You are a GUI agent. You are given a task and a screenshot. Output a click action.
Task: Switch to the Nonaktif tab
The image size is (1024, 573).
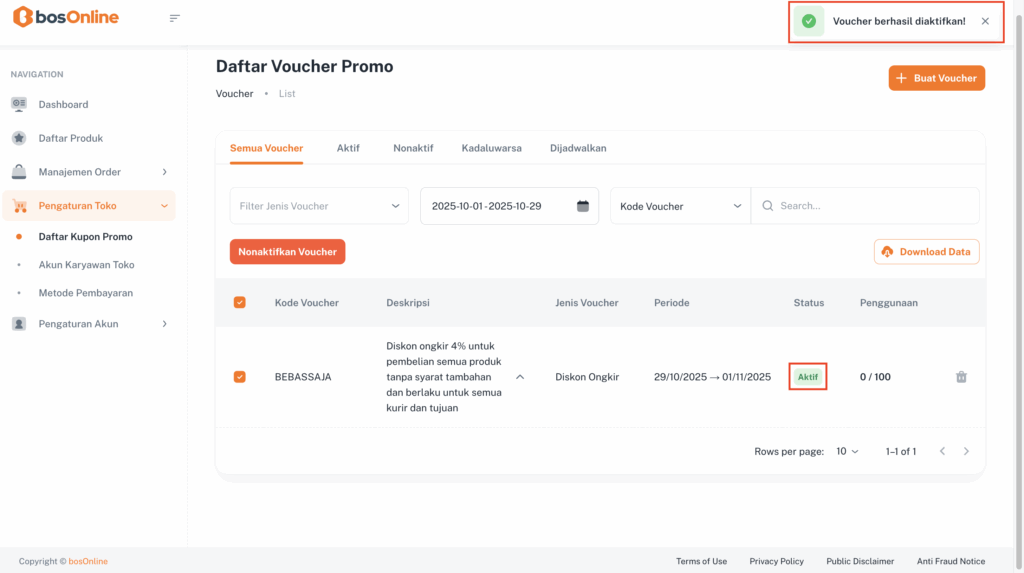[x=413, y=148]
